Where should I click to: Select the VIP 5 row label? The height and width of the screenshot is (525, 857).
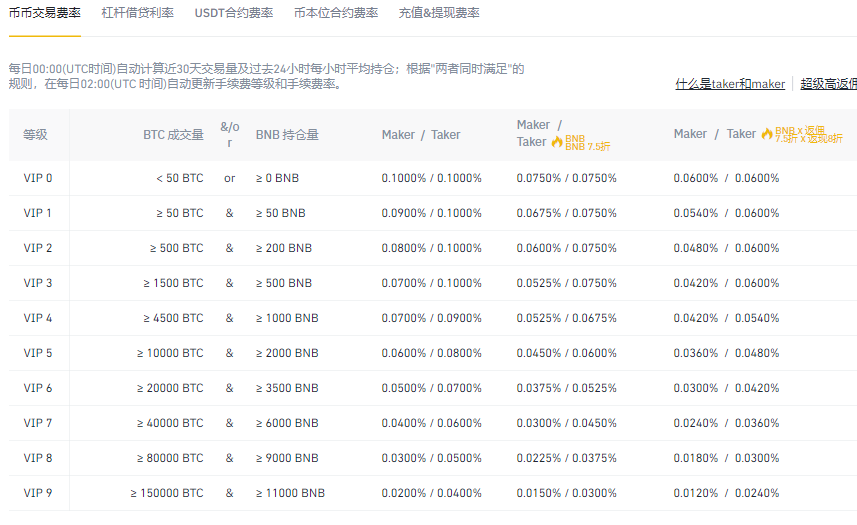(x=38, y=353)
